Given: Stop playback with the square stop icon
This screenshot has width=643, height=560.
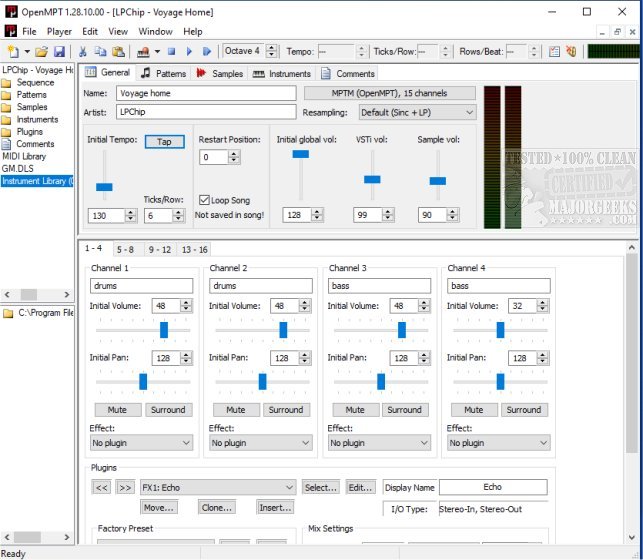Looking at the screenshot, I should [x=172, y=51].
